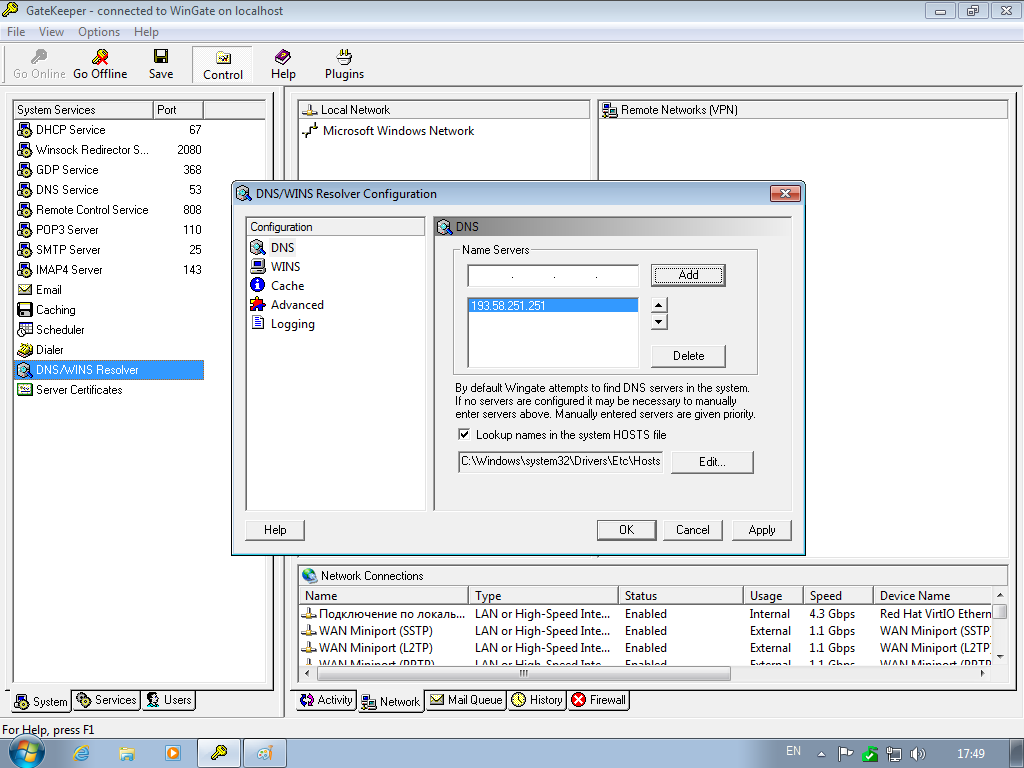1024x768 pixels.
Task: Select the Server Certificates item
Action: (x=70, y=390)
